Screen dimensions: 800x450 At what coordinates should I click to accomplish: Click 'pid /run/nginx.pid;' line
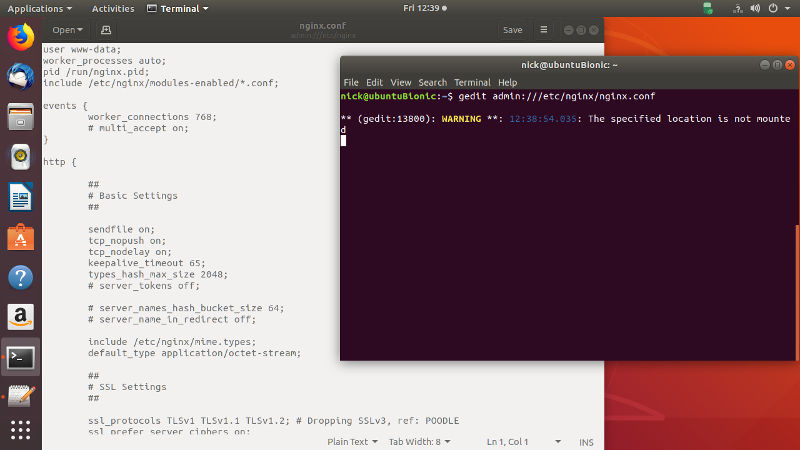pos(96,72)
